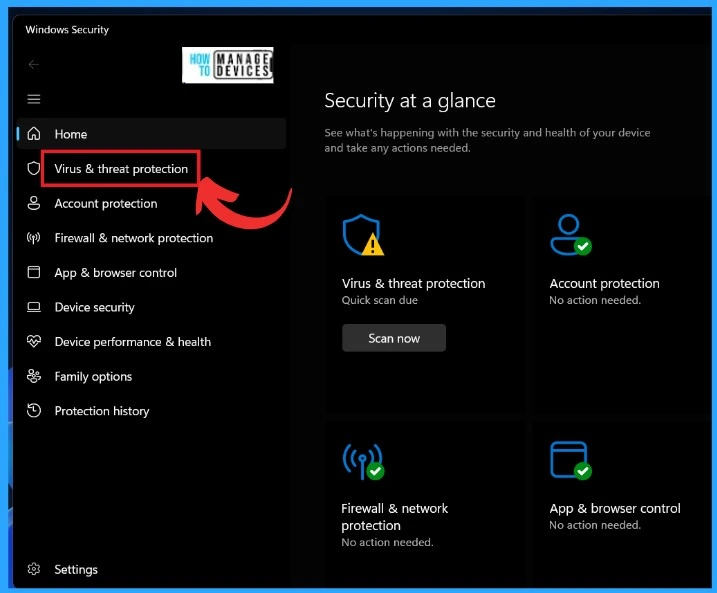Open the Account protection card title
Viewport: 717px width, 593px height.
604,283
